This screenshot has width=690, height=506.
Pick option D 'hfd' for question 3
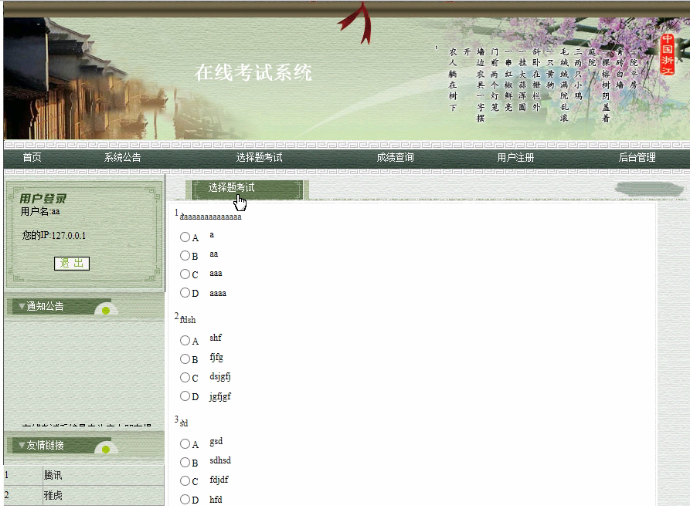click(x=185, y=499)
